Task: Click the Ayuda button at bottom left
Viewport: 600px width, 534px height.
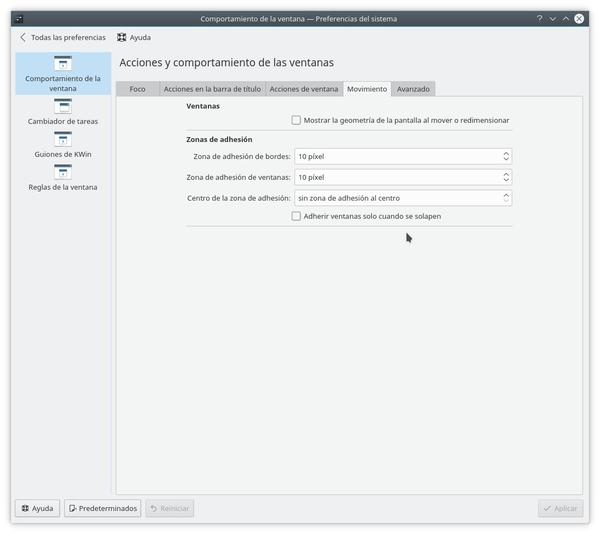Action: [37, 508]
